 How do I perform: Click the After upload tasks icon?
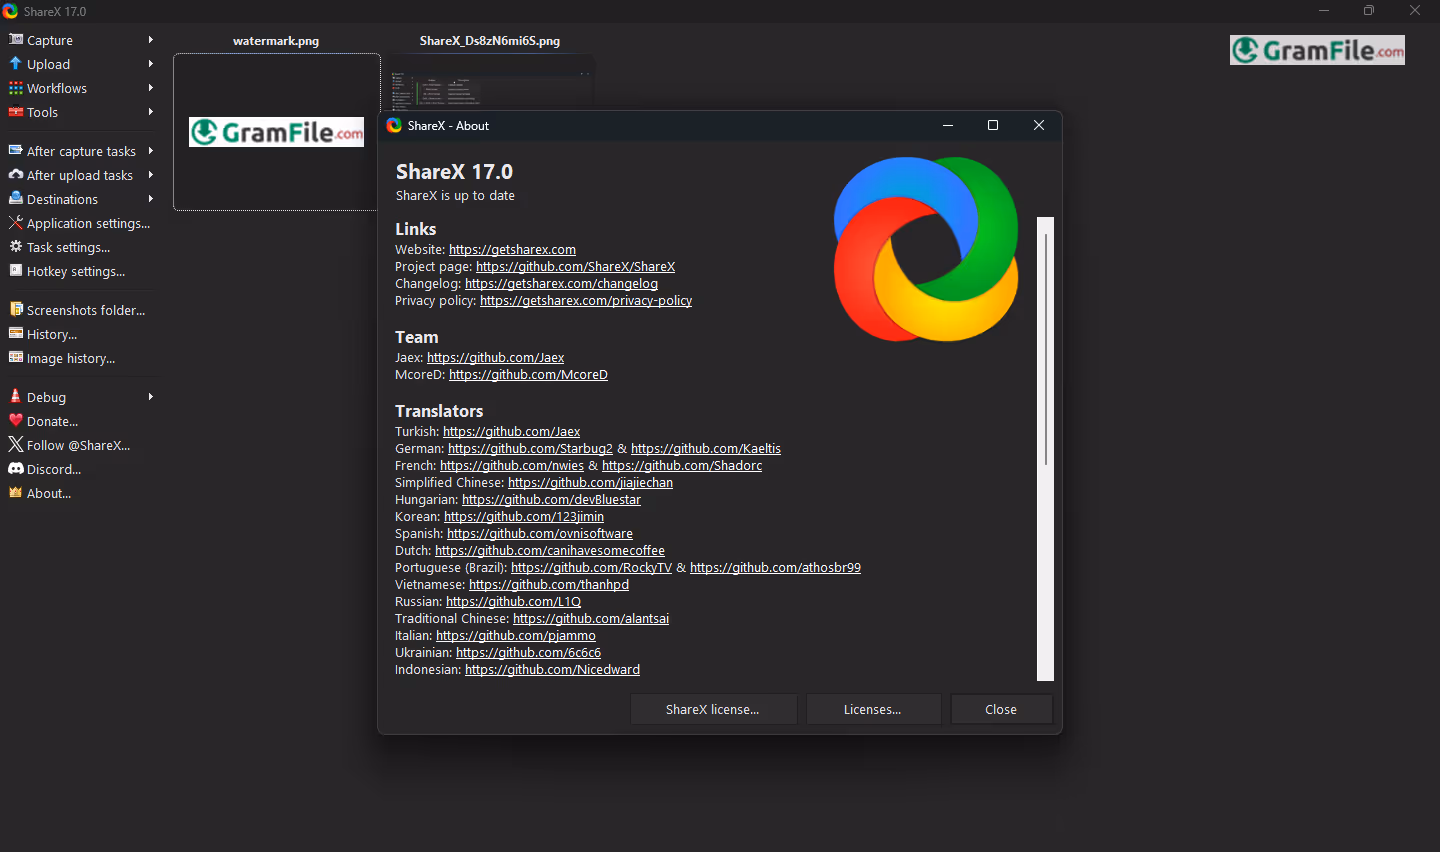[16, 174]
